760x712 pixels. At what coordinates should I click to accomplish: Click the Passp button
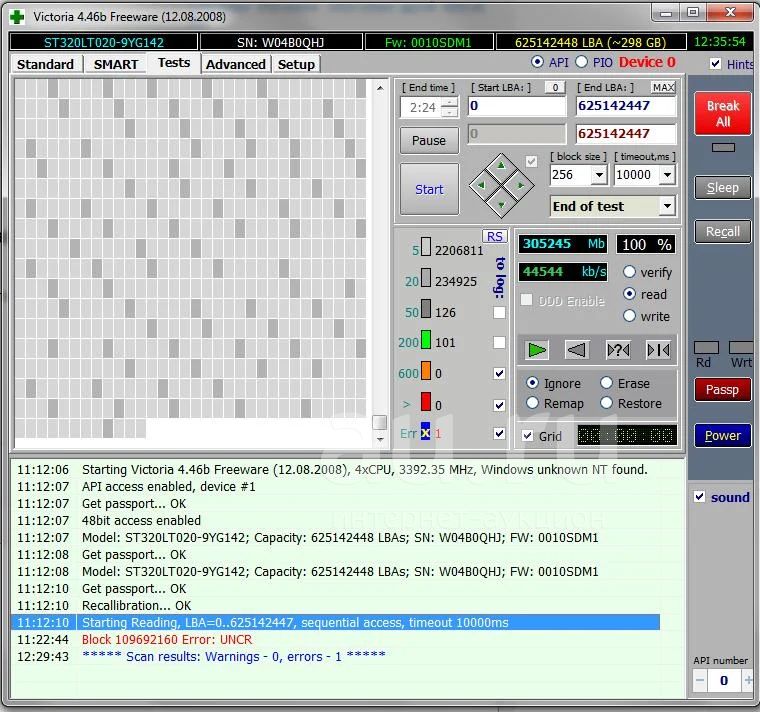click(x=723, y=390)
